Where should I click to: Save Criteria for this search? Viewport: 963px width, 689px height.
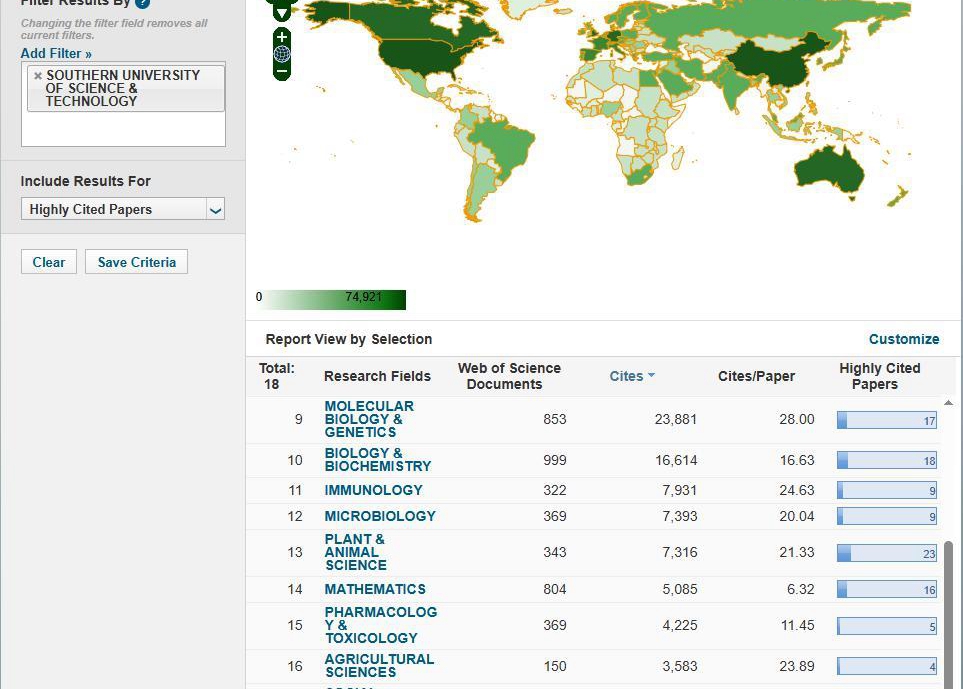pyautogui.click(x=136, y=262)
